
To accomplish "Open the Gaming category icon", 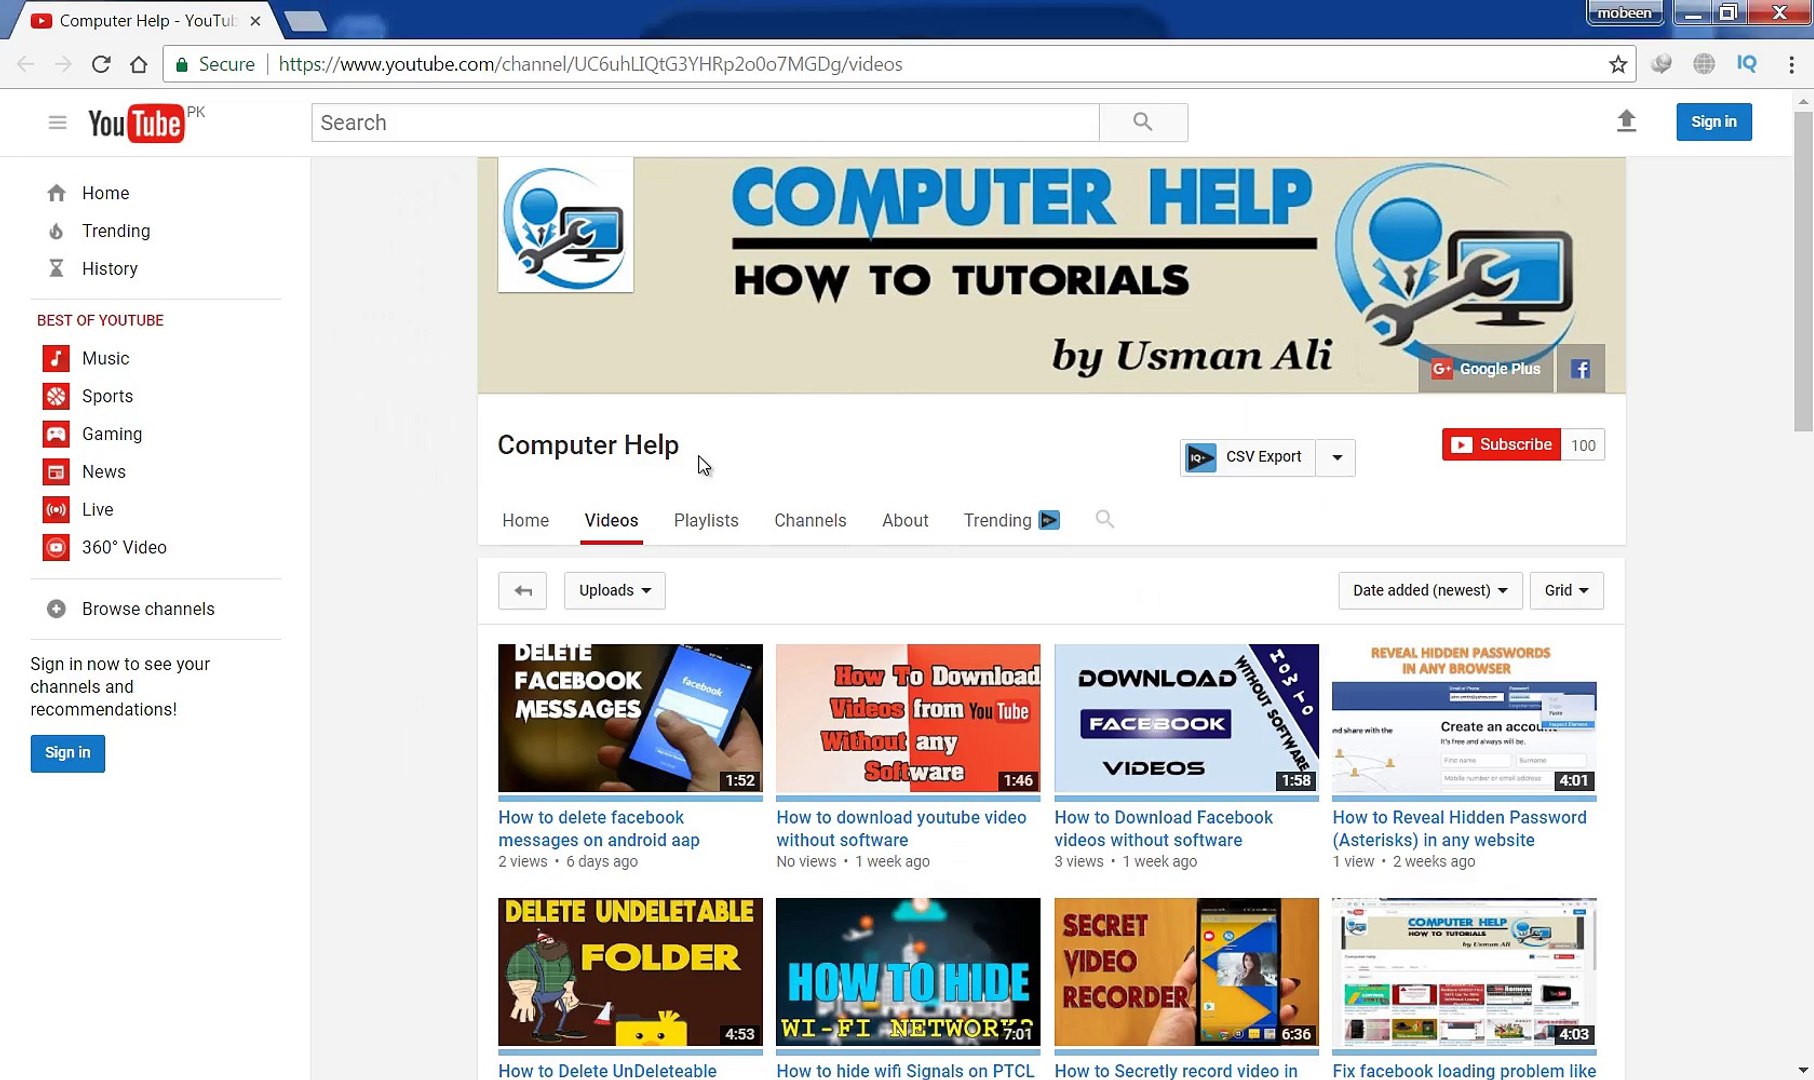I will click(56, 434).
